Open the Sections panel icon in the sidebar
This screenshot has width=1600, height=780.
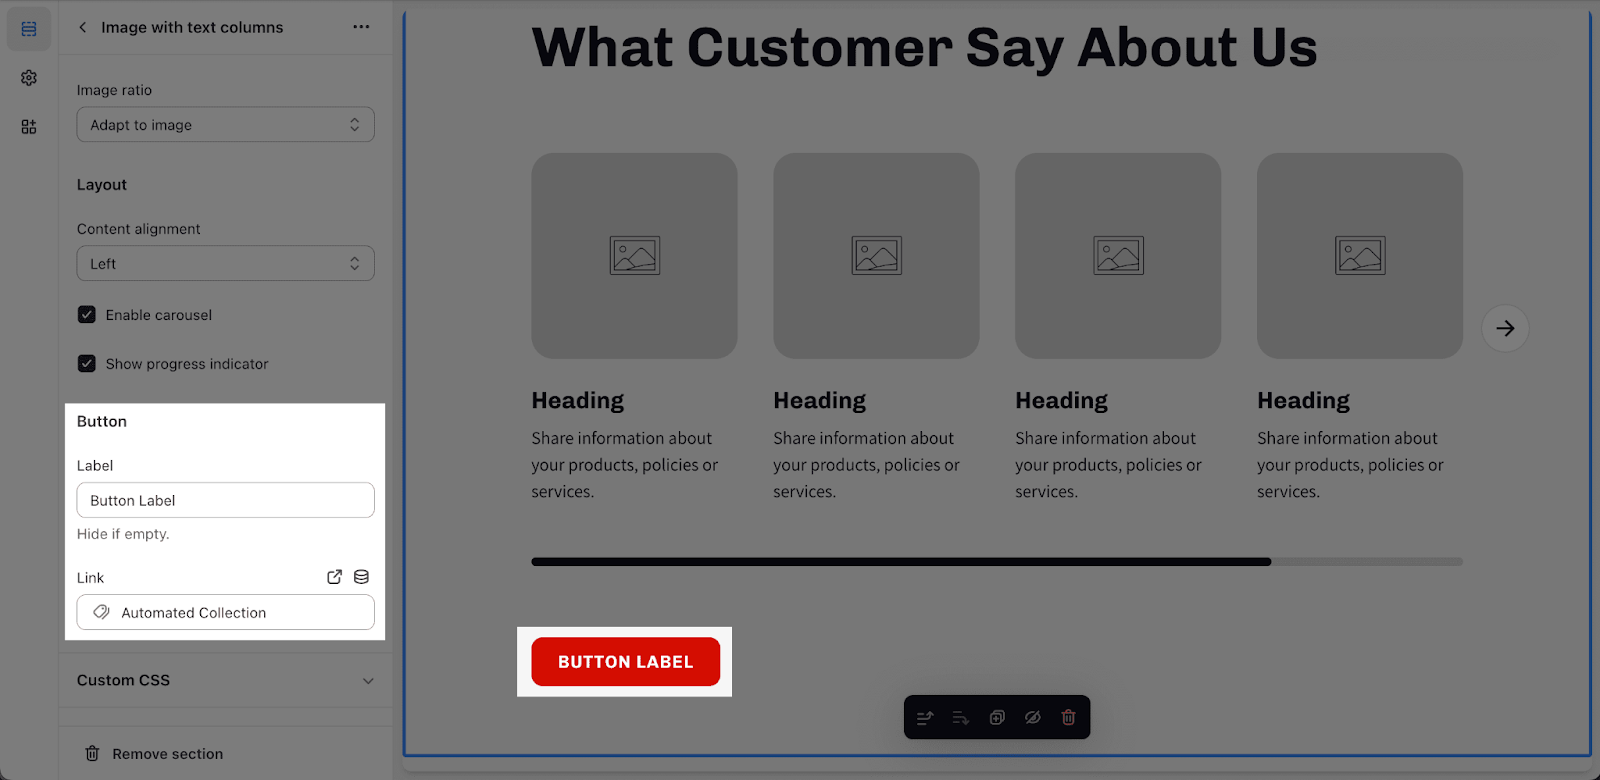[x=29, y=29]
